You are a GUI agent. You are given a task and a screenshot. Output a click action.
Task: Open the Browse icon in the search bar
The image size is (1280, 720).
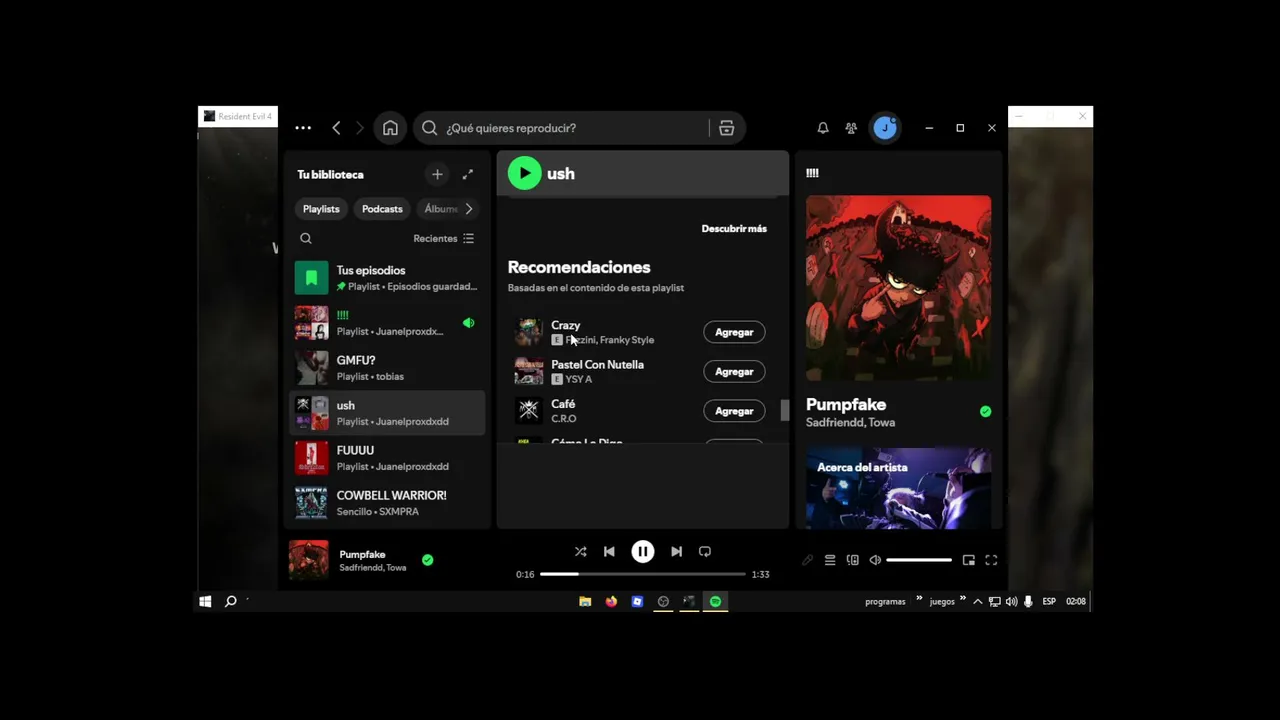727,128
